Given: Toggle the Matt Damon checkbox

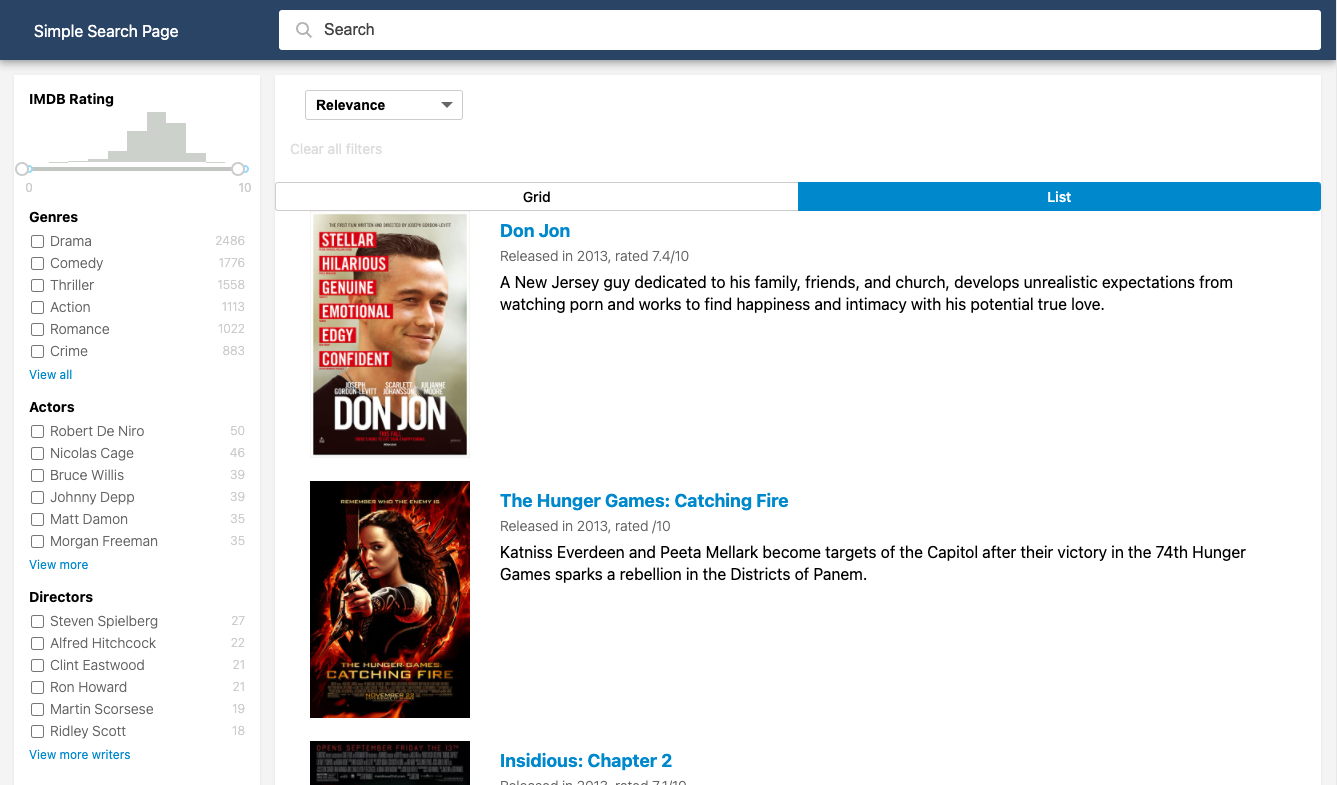Looking at the screenshot, I should point(37,519).
